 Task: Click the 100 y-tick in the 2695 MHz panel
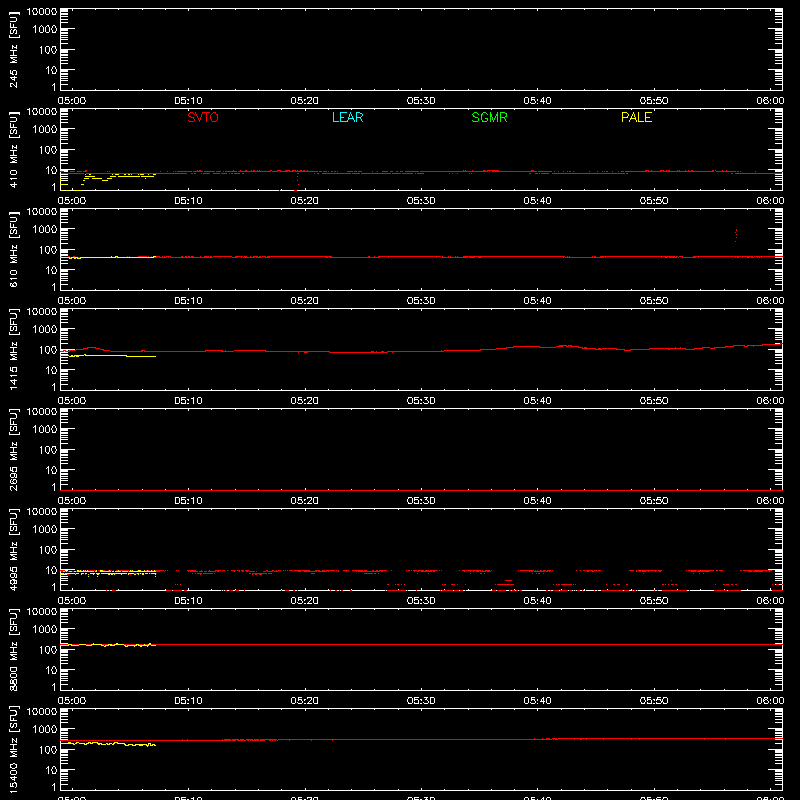pos(48,450)
